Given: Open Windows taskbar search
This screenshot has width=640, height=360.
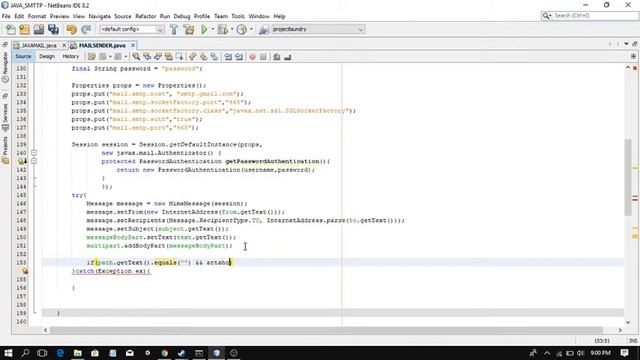Looking at the screenshot, I should [x=25, y=353].
